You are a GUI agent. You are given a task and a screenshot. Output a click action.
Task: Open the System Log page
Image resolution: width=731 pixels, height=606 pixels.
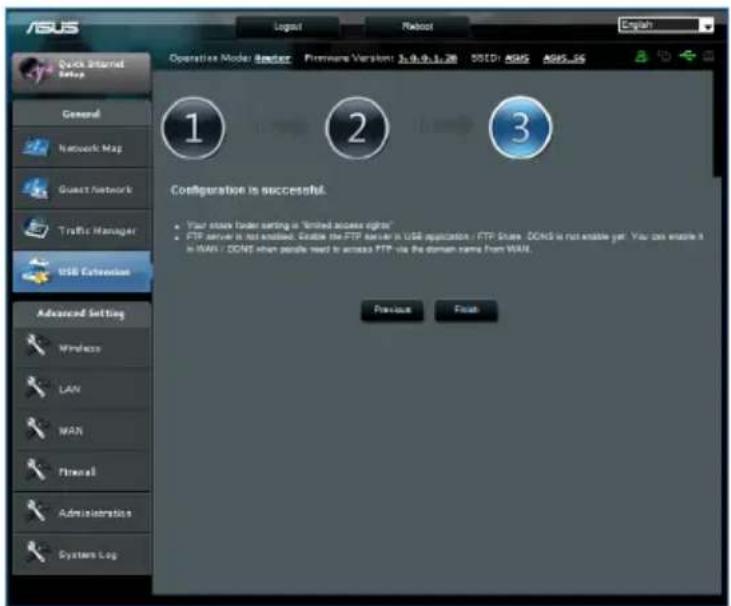tap(82, 554)
